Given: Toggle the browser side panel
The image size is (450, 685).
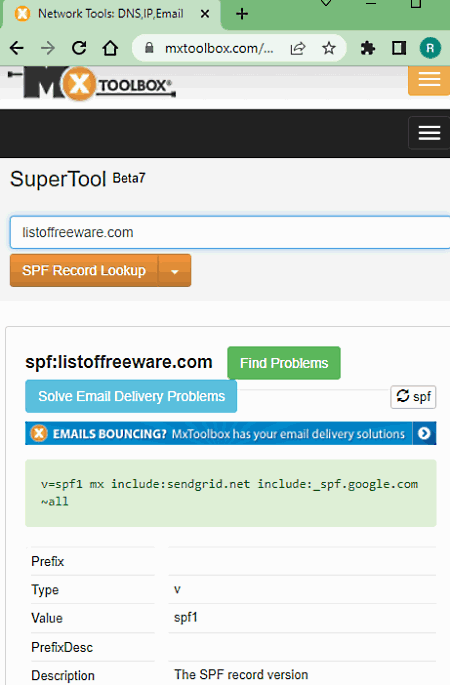Looking at the screenshot, I should click(399, 48).
